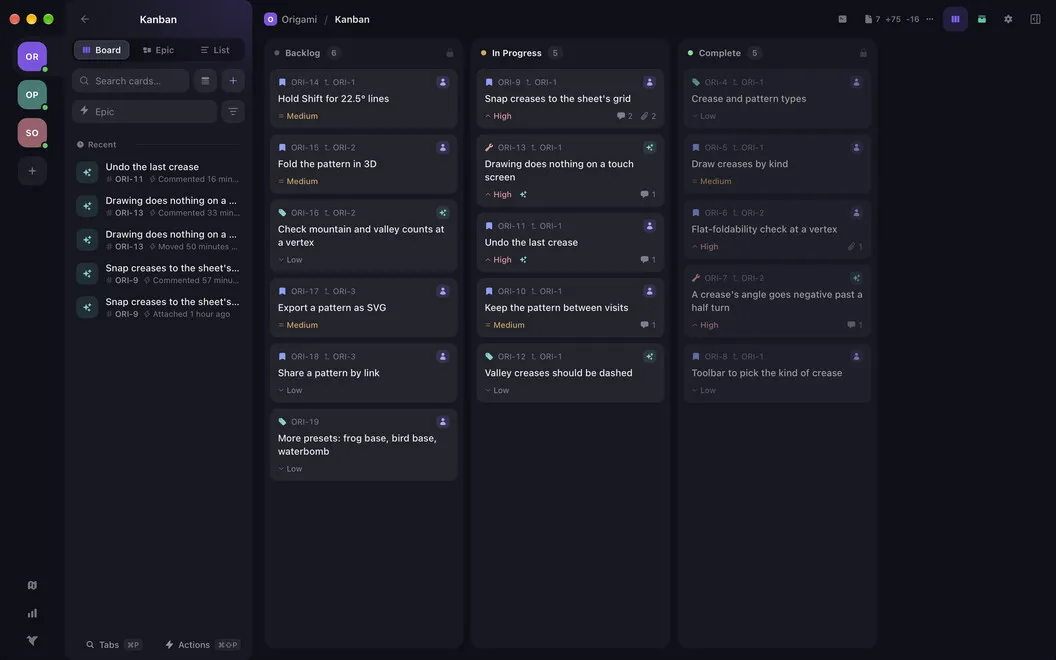Click the three-dot more menu in top bar
The width and height of the screenshot is (1056, 660).
[x=930, y=20]
